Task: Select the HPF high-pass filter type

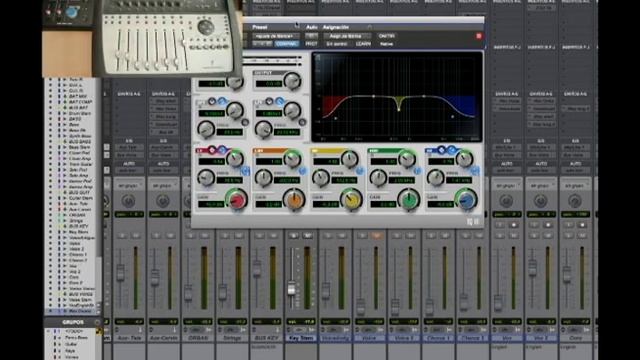Action: (x=222, y=101)
